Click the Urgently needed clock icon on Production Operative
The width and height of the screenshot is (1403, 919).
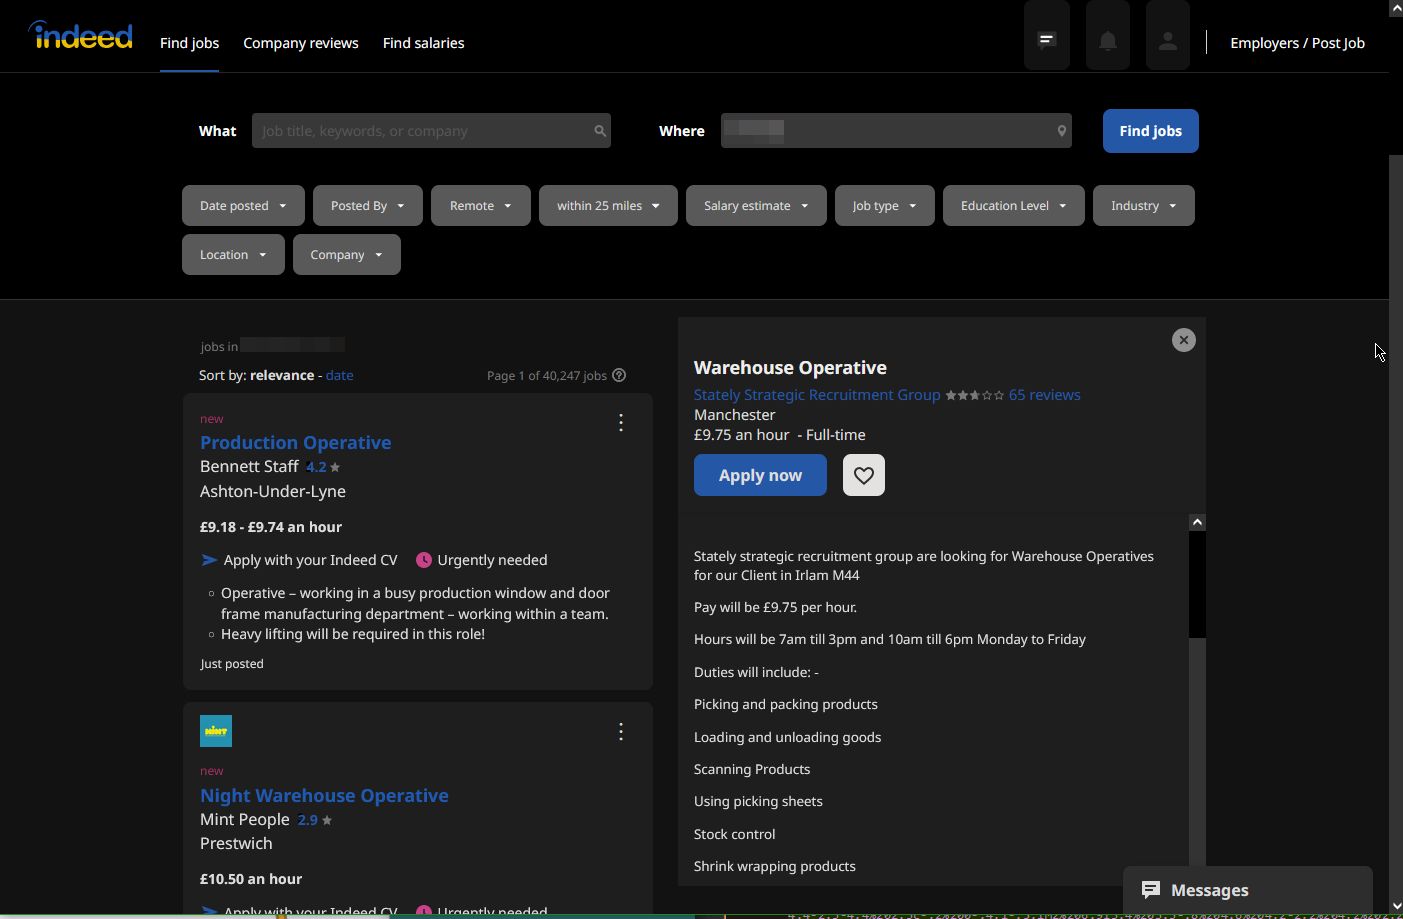(424, 560)
